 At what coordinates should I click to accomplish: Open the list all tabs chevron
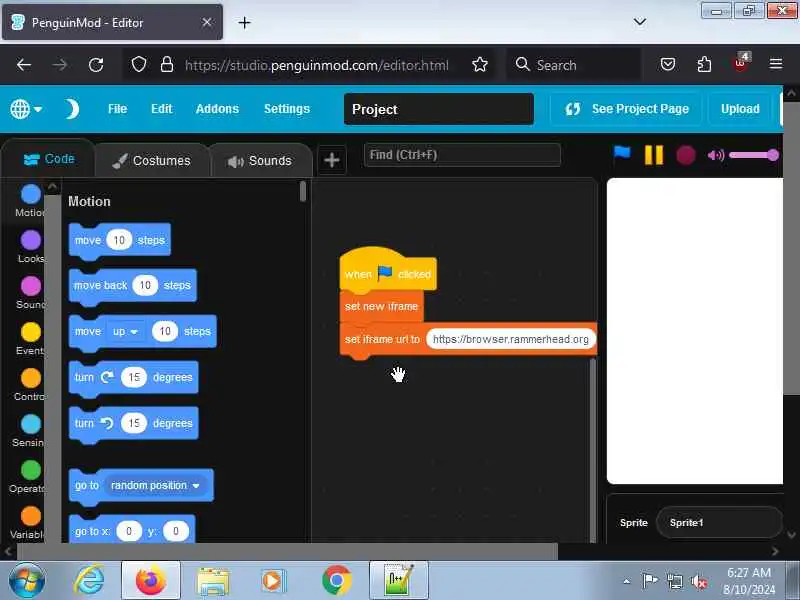point(639,21)
